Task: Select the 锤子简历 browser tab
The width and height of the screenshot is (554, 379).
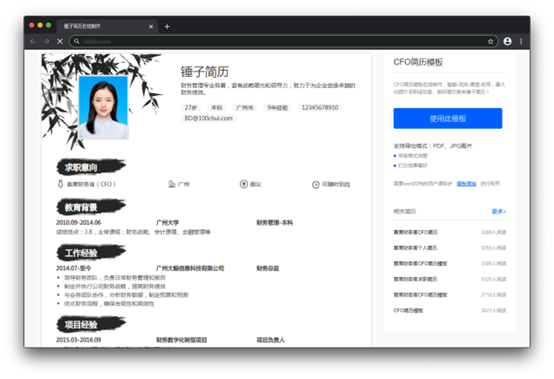Action: pyautogui.click(x=107, y=26)
